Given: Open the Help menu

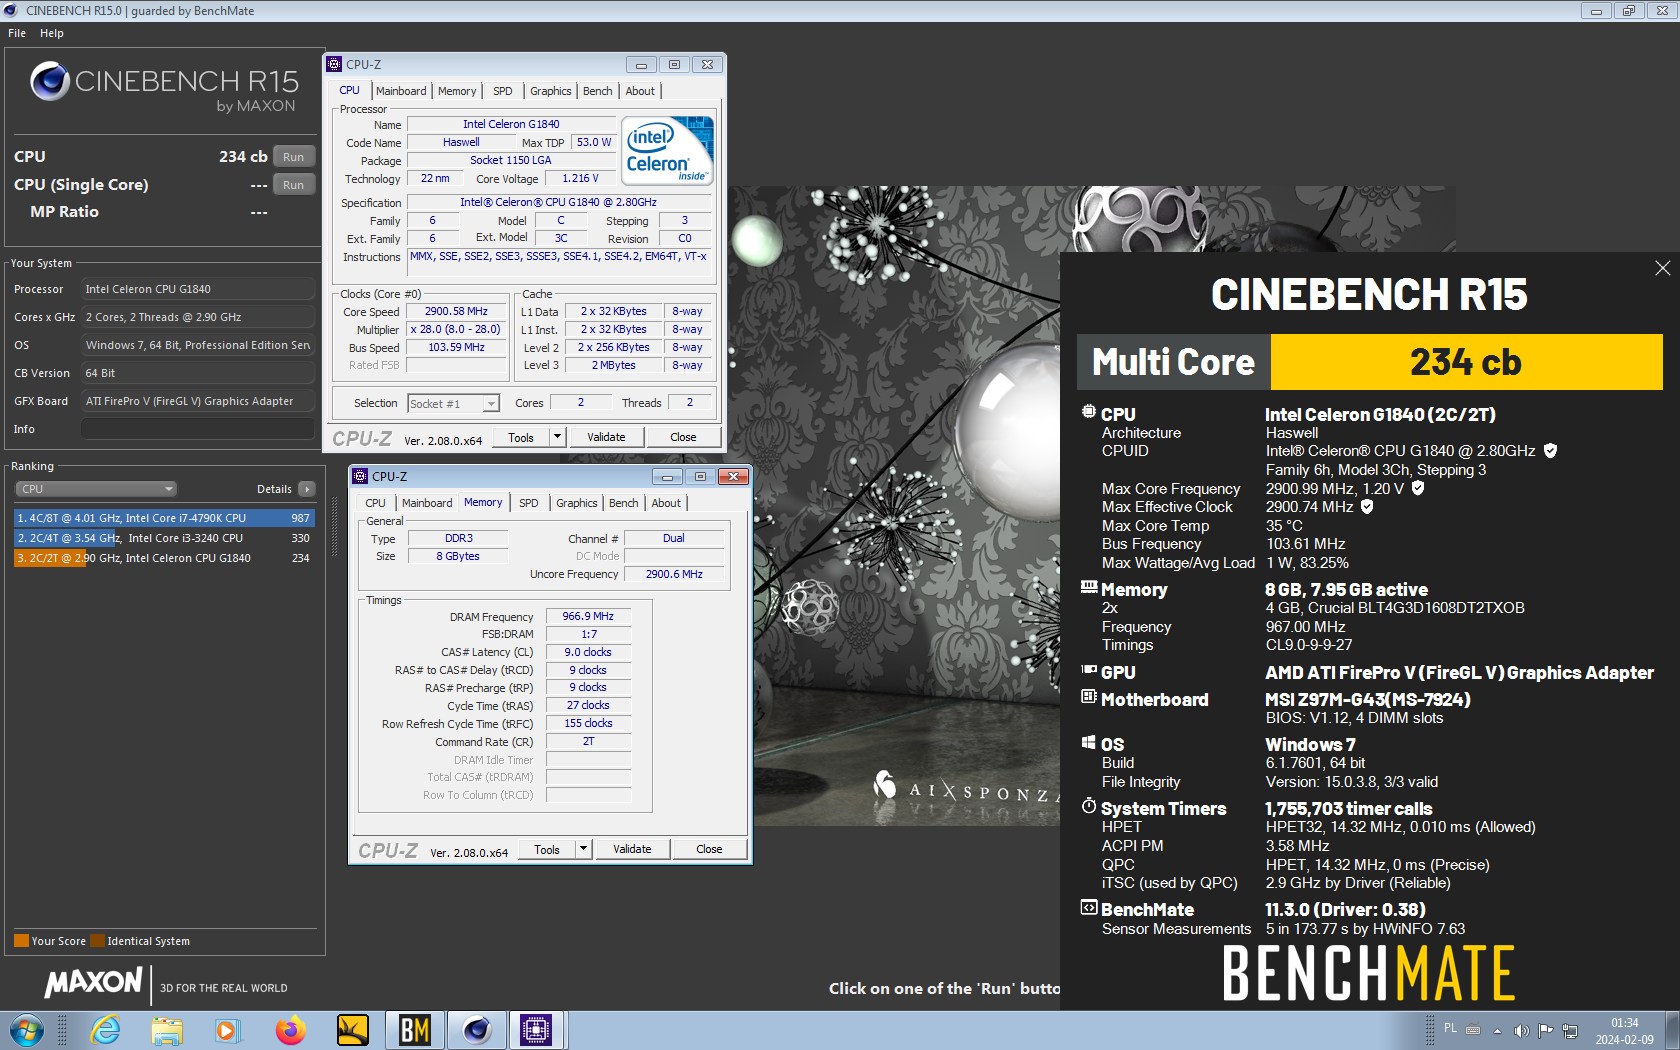Looking at the screenshot, I should tap(52, 33).
